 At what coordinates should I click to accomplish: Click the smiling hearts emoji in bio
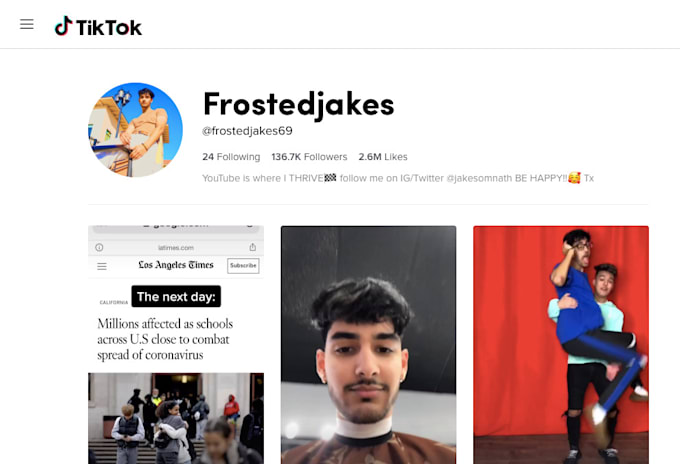pos(574,178)
